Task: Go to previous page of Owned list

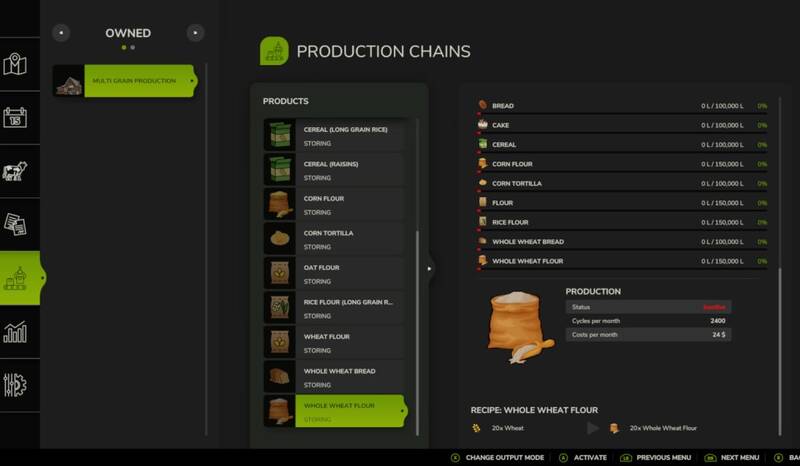Action: point(61,33)
